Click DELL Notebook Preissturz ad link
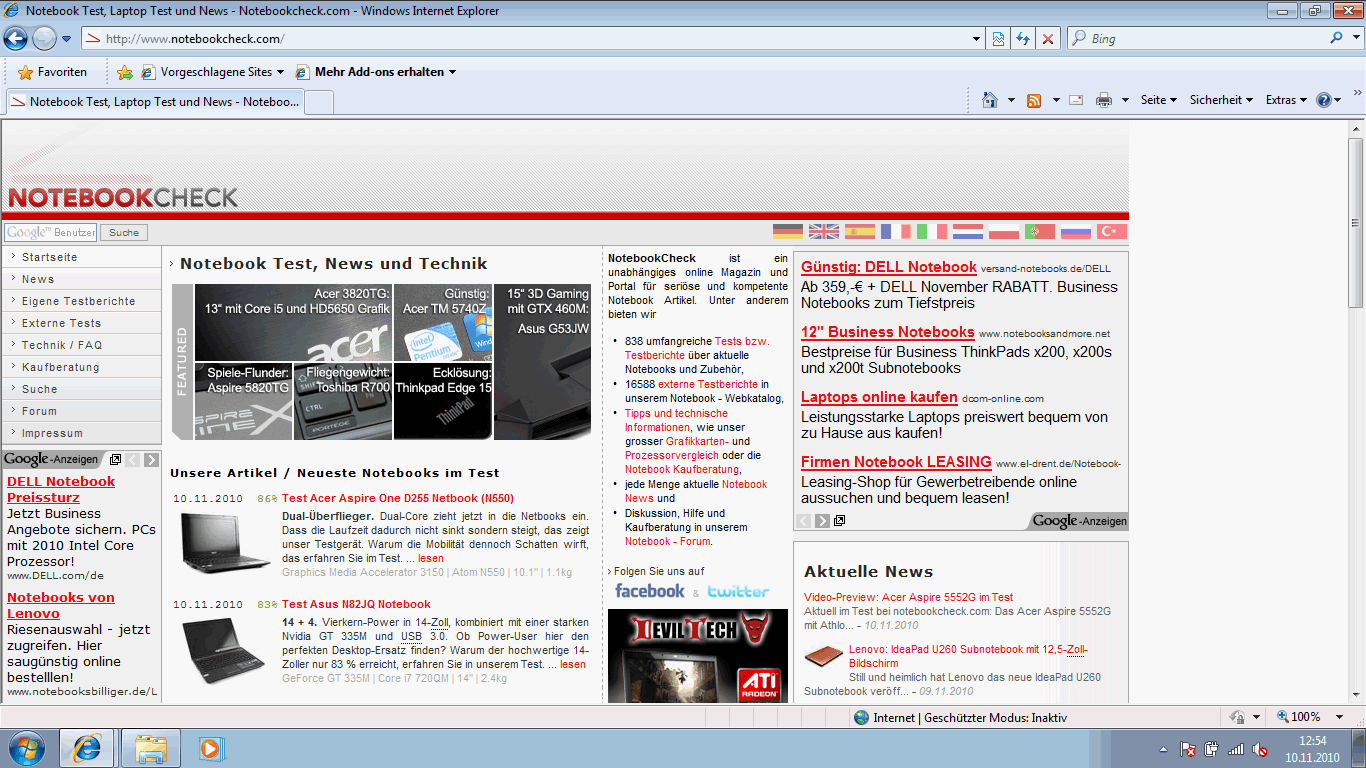This screenshot has height=768, width=1366. [x=61, y=489]
